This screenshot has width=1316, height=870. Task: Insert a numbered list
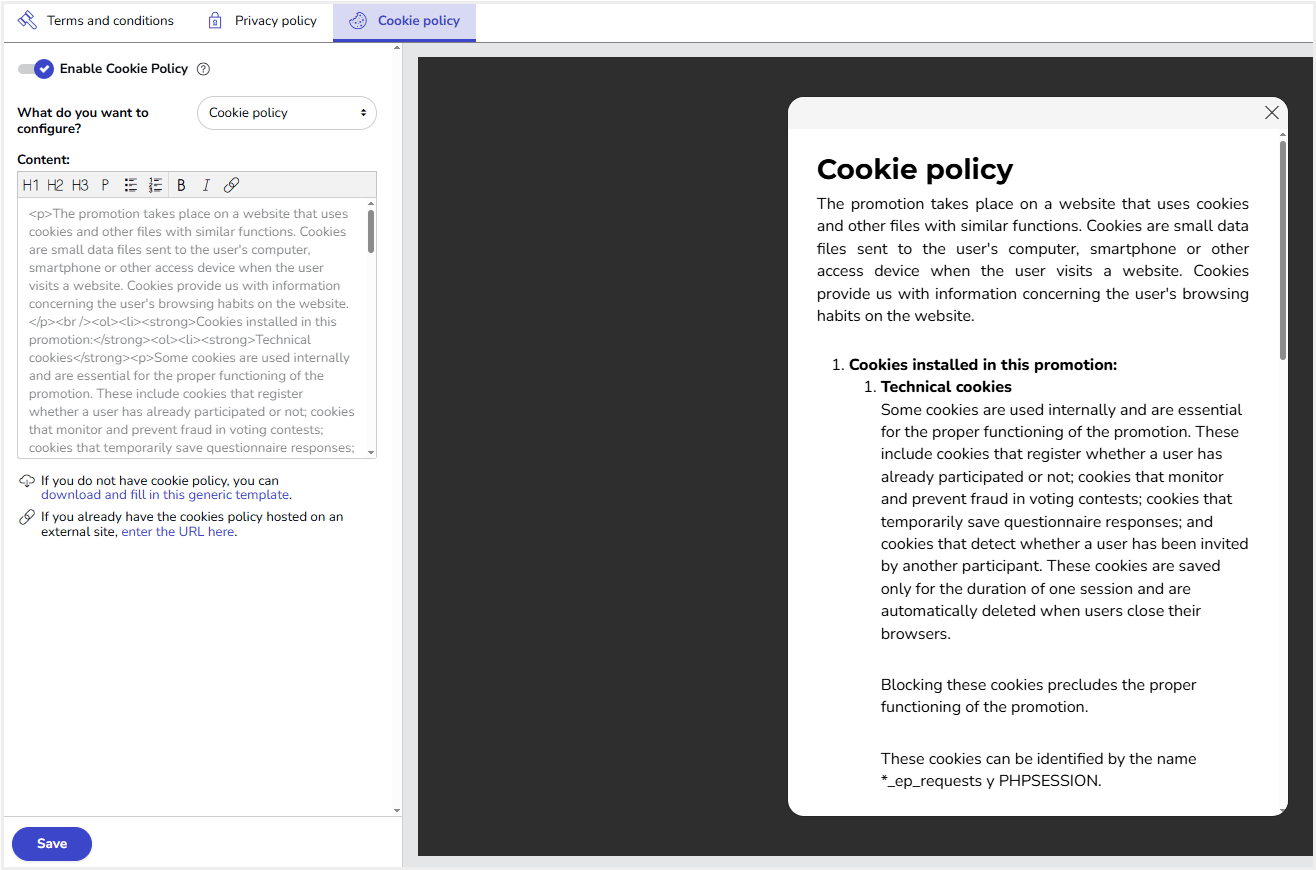point(155,185)
